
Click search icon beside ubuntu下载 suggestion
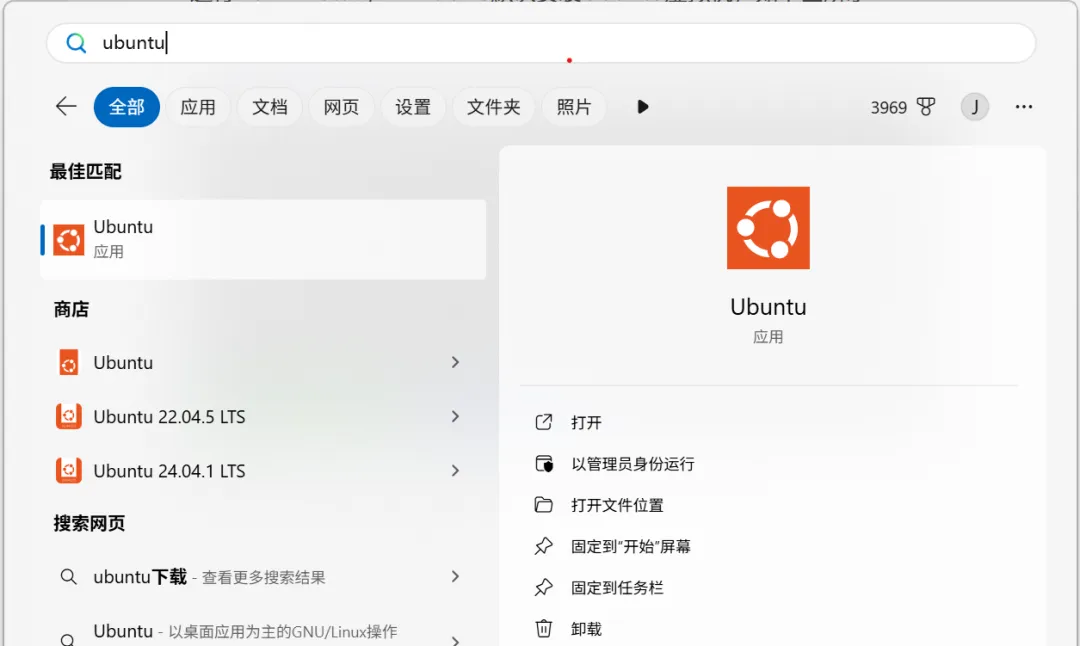(x=68, y=576)
